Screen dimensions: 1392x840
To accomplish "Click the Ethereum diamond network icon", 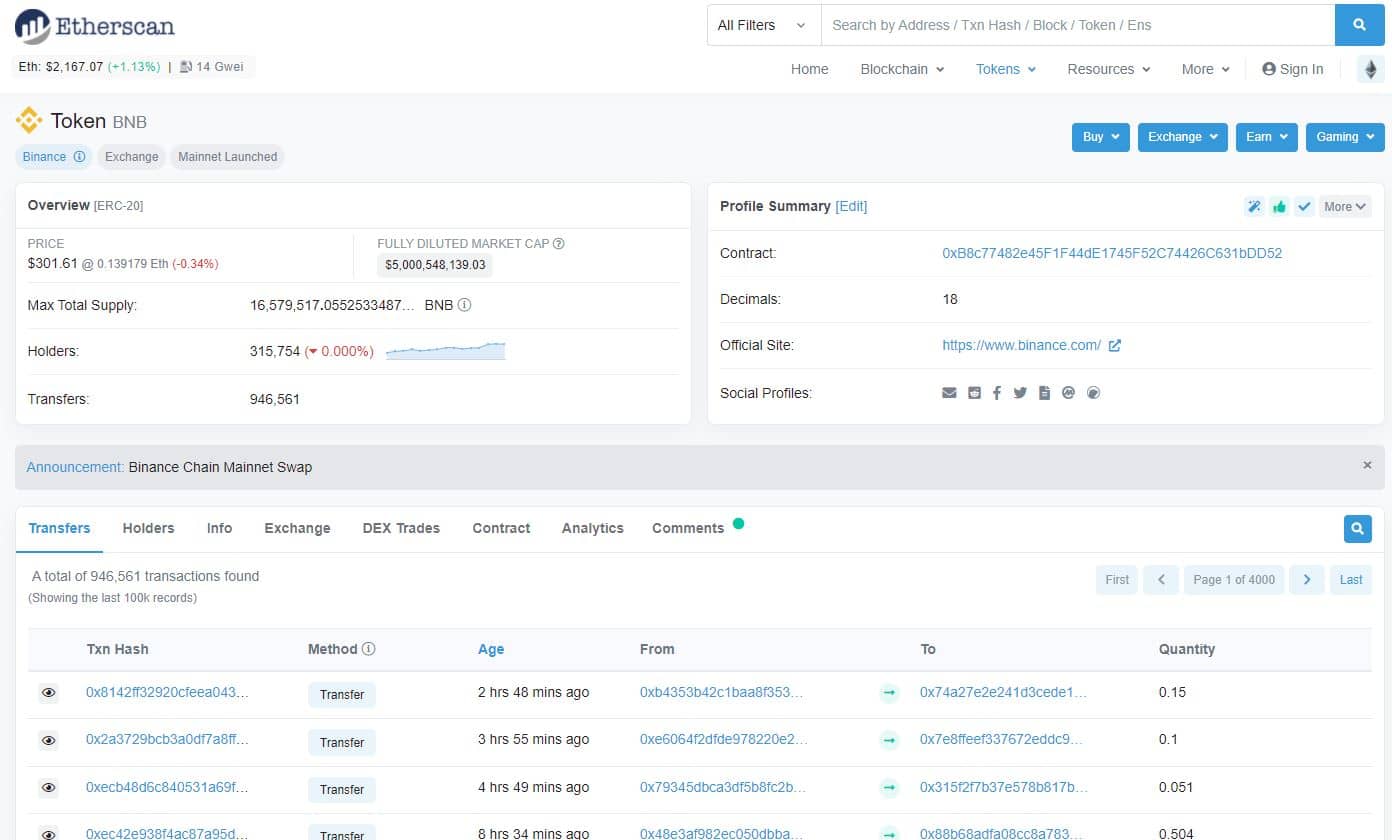I will (1371, 69).
